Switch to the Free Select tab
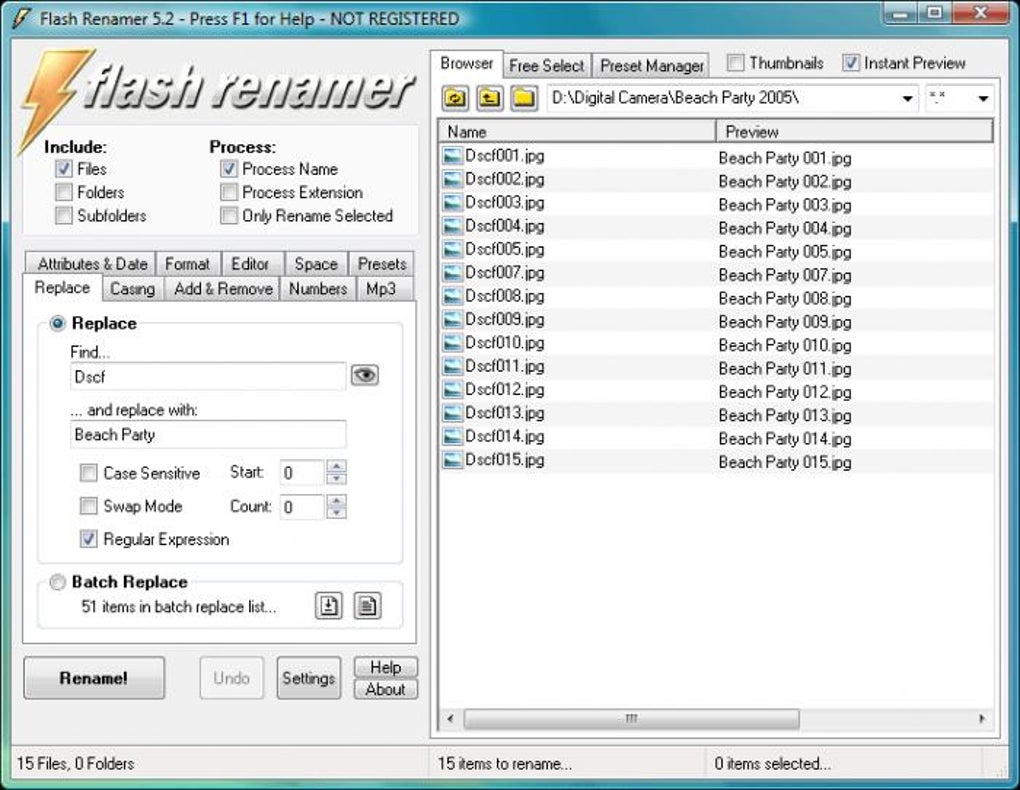The height and width of the screenshot is (790, 1020). pos(546,66)
